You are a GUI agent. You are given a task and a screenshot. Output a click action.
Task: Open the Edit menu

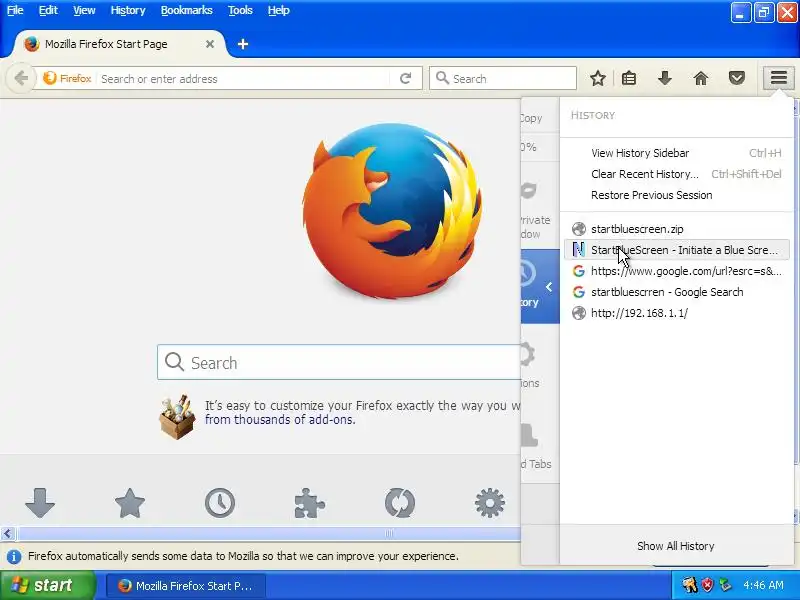tap(48, 10)
